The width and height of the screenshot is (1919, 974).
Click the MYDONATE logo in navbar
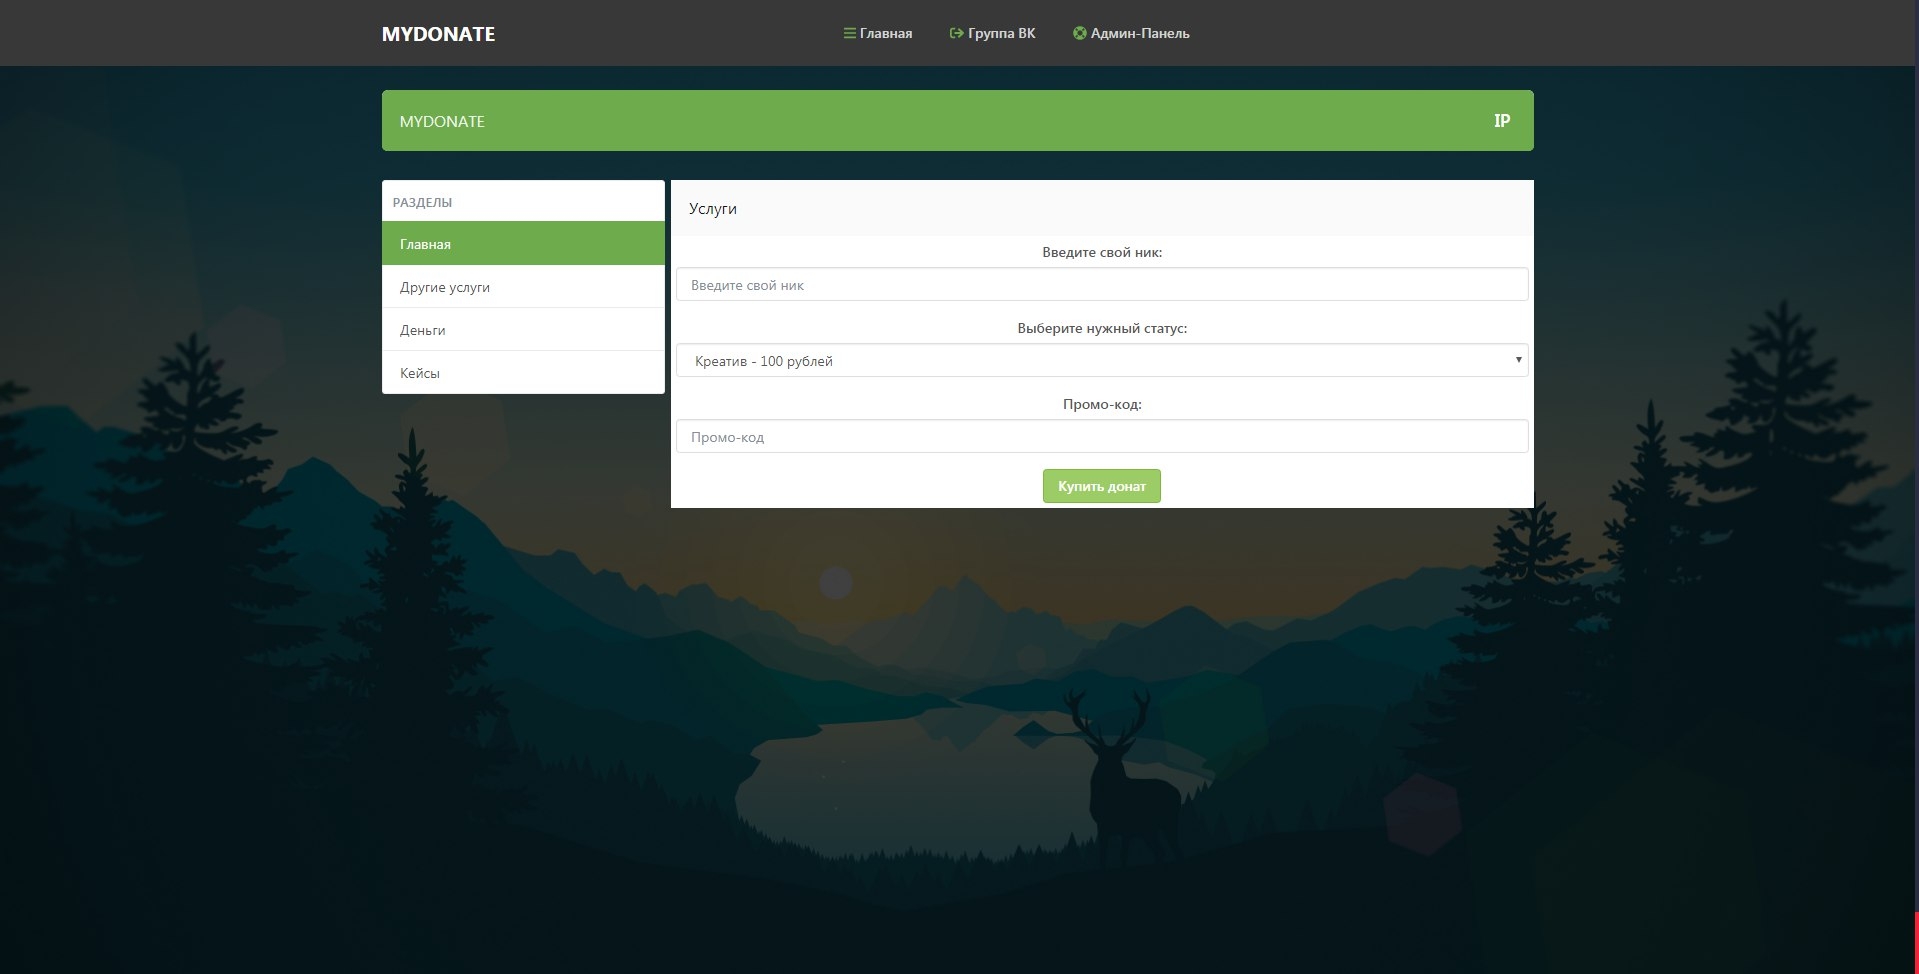(x=438, y=34)
